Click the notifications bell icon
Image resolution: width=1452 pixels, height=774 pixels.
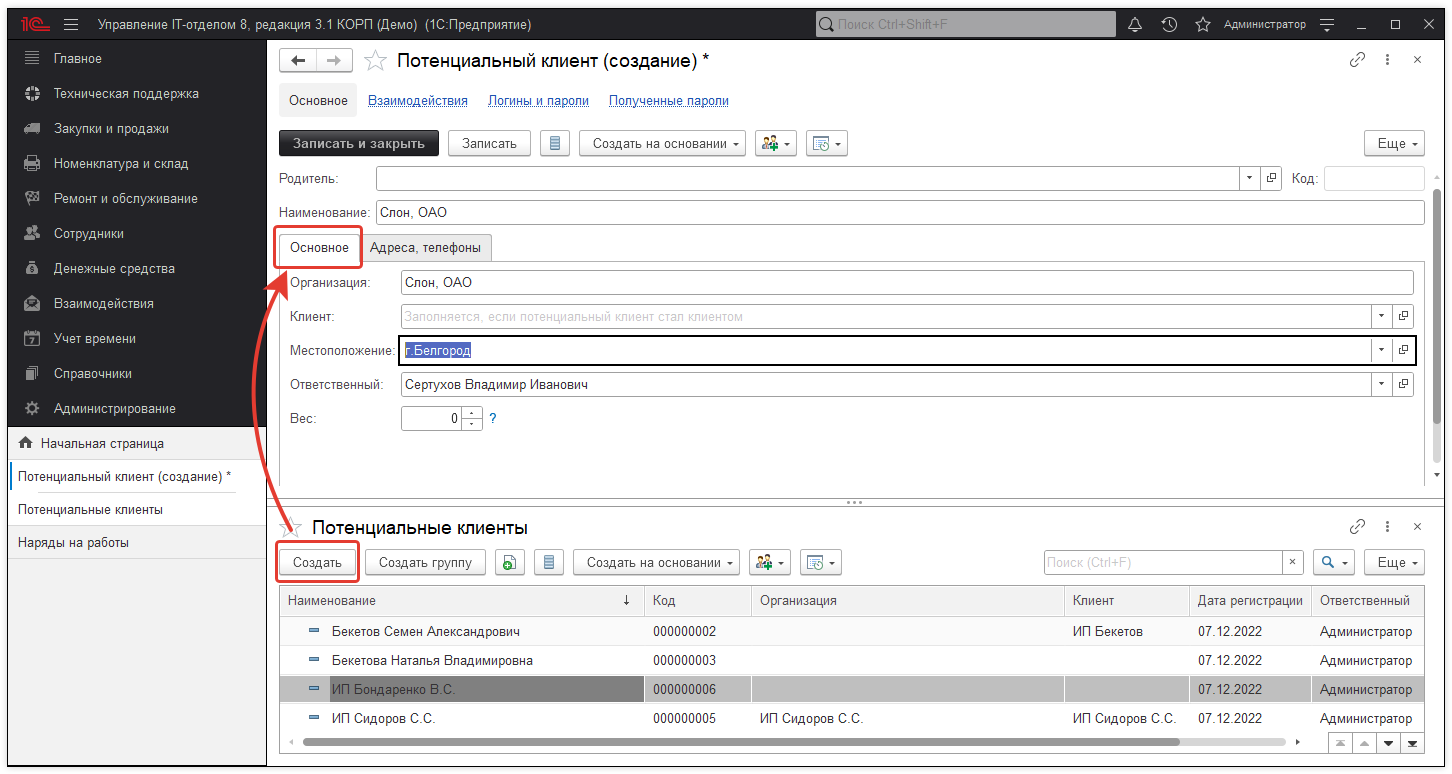click(x=1135, y=24)
